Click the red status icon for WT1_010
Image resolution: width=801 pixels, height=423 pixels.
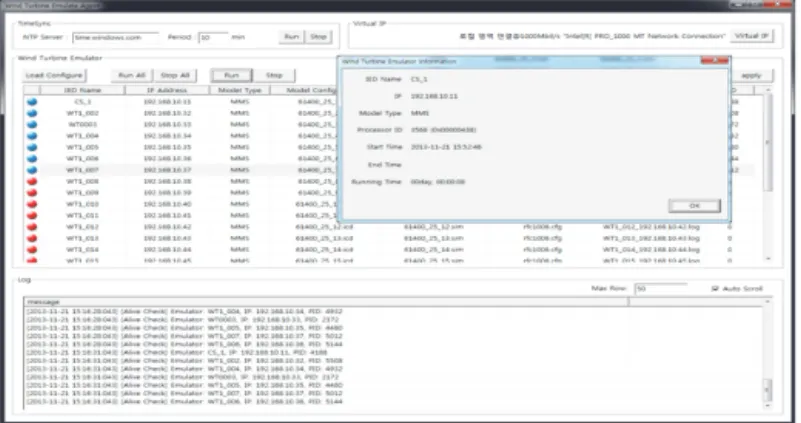[x=32, y=204]
